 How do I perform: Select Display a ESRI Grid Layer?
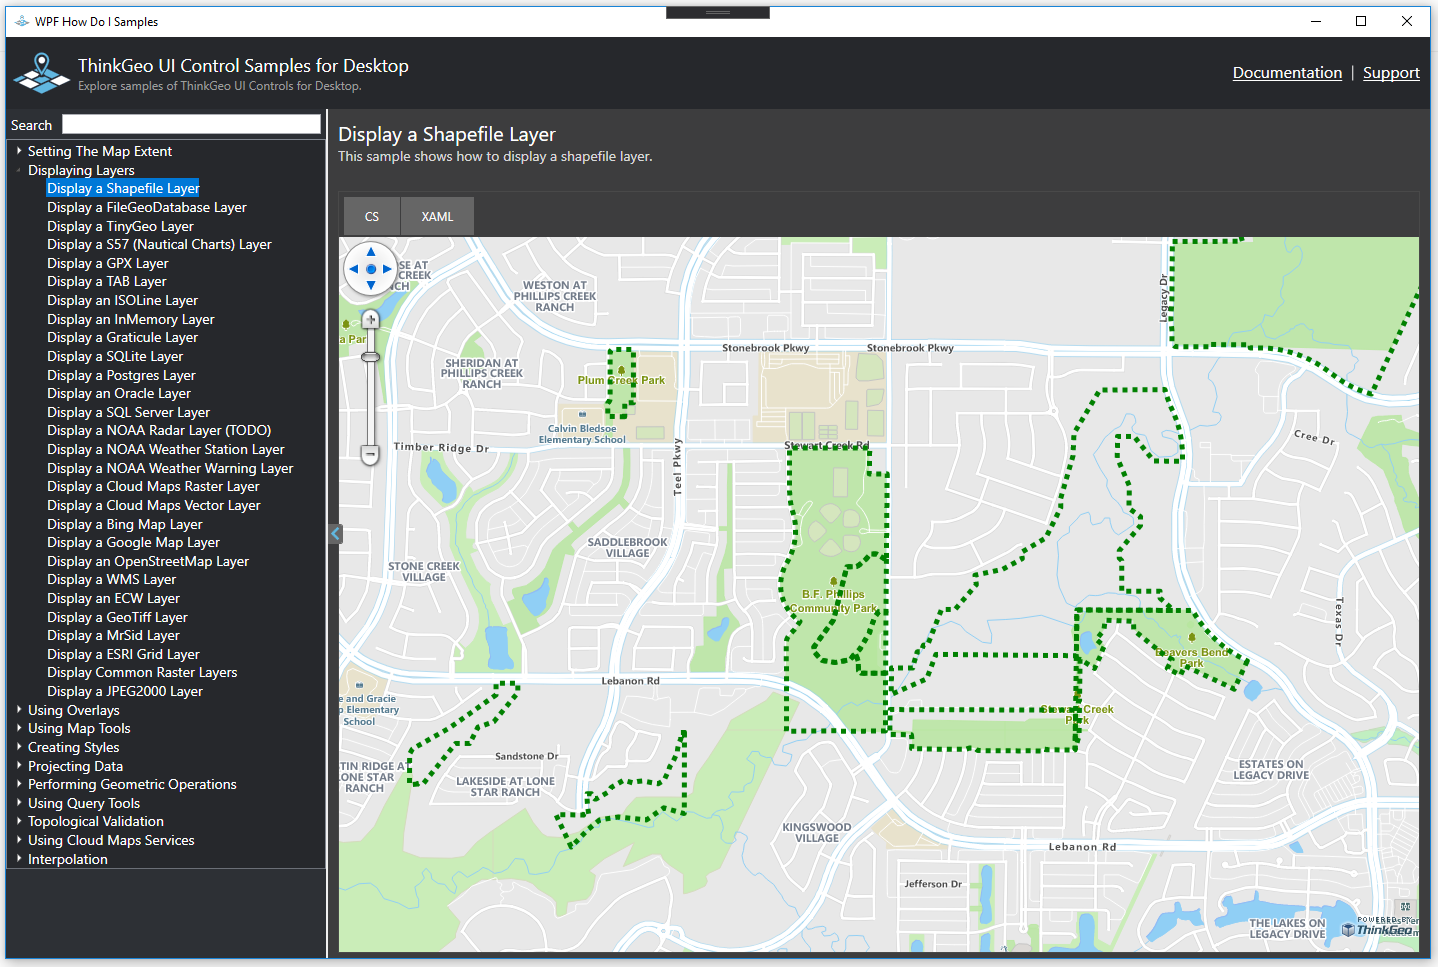pos(123,654)
